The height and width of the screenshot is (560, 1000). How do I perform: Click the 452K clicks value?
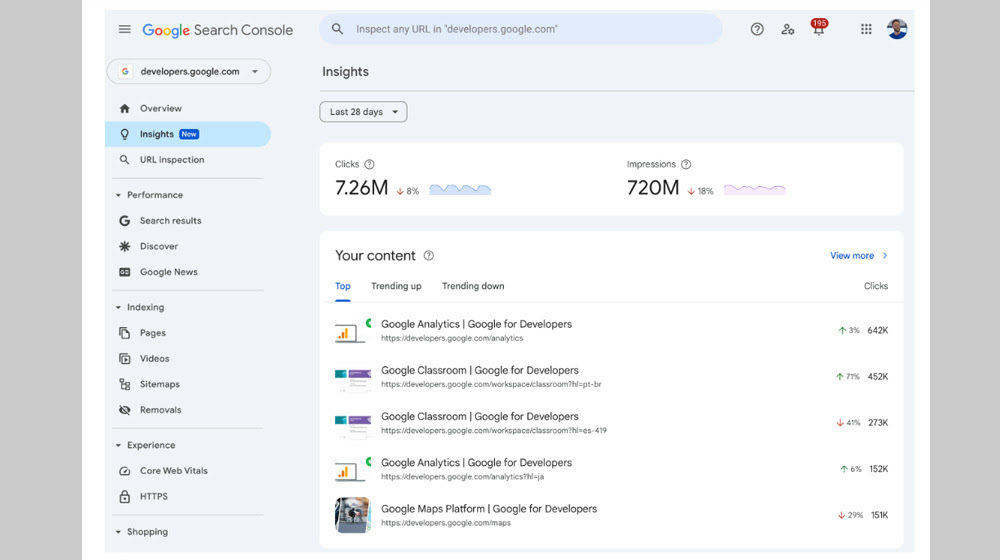(x=878, y=376)
